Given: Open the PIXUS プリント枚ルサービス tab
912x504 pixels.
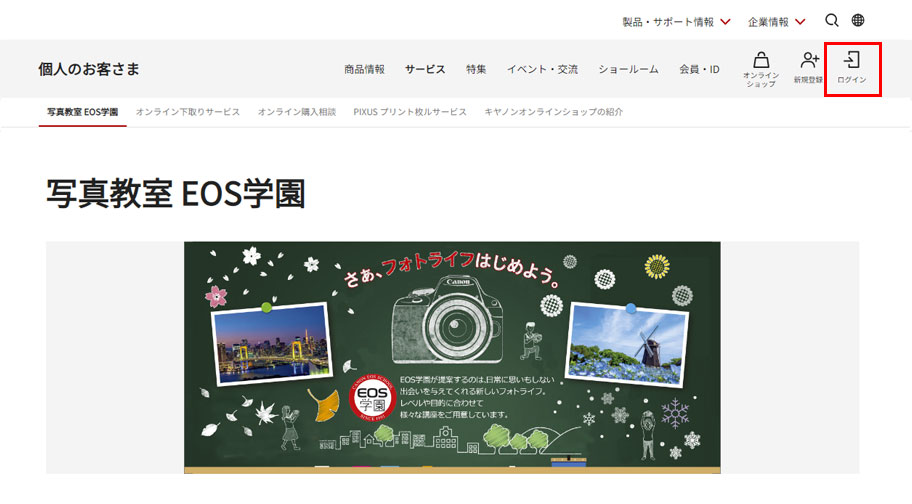Looking at the screenshot, I should point(410,112).
